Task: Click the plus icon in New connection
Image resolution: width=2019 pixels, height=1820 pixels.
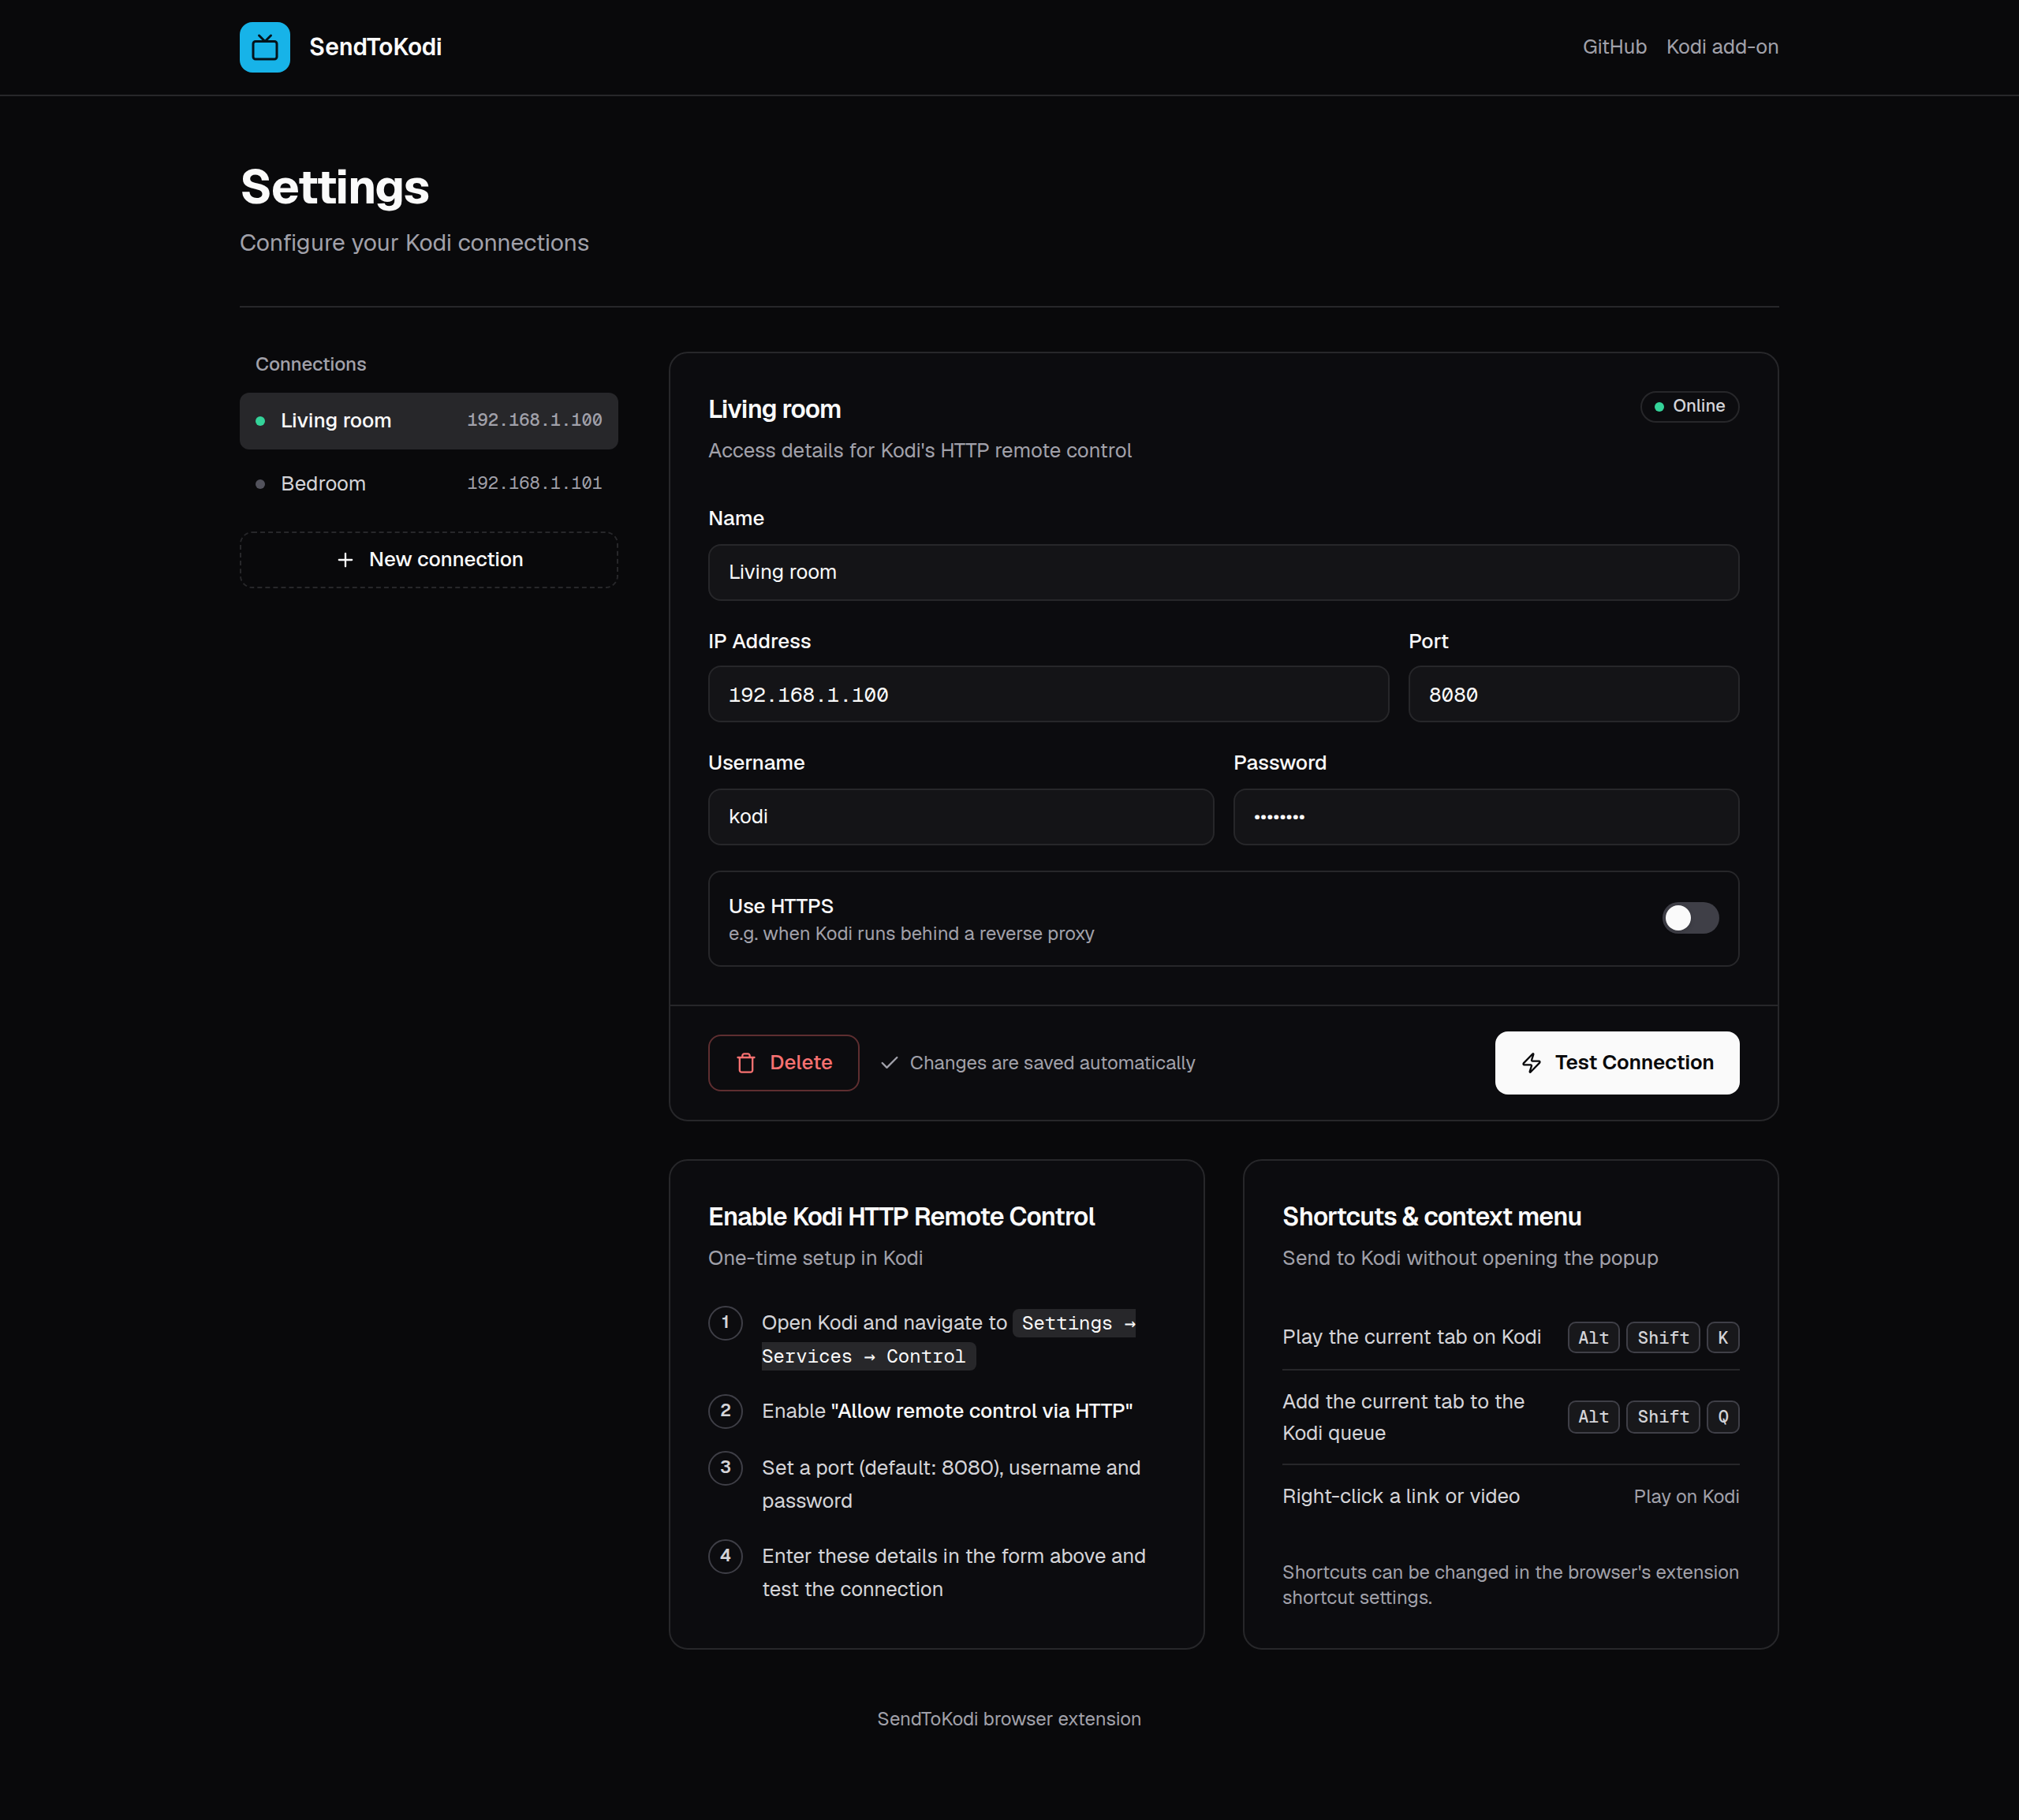Action: coord(345,560)
